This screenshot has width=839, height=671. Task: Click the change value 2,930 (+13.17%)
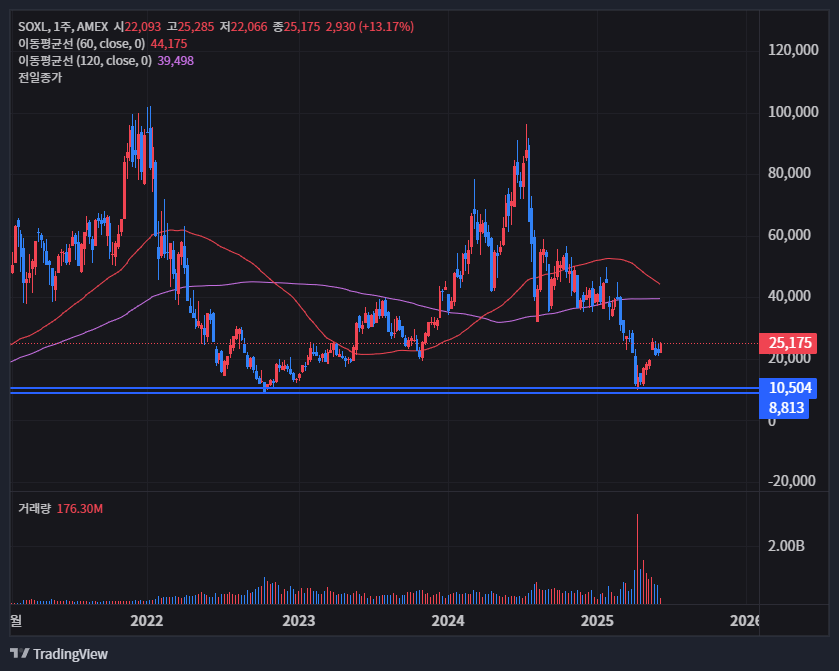(x=370, y=27)
